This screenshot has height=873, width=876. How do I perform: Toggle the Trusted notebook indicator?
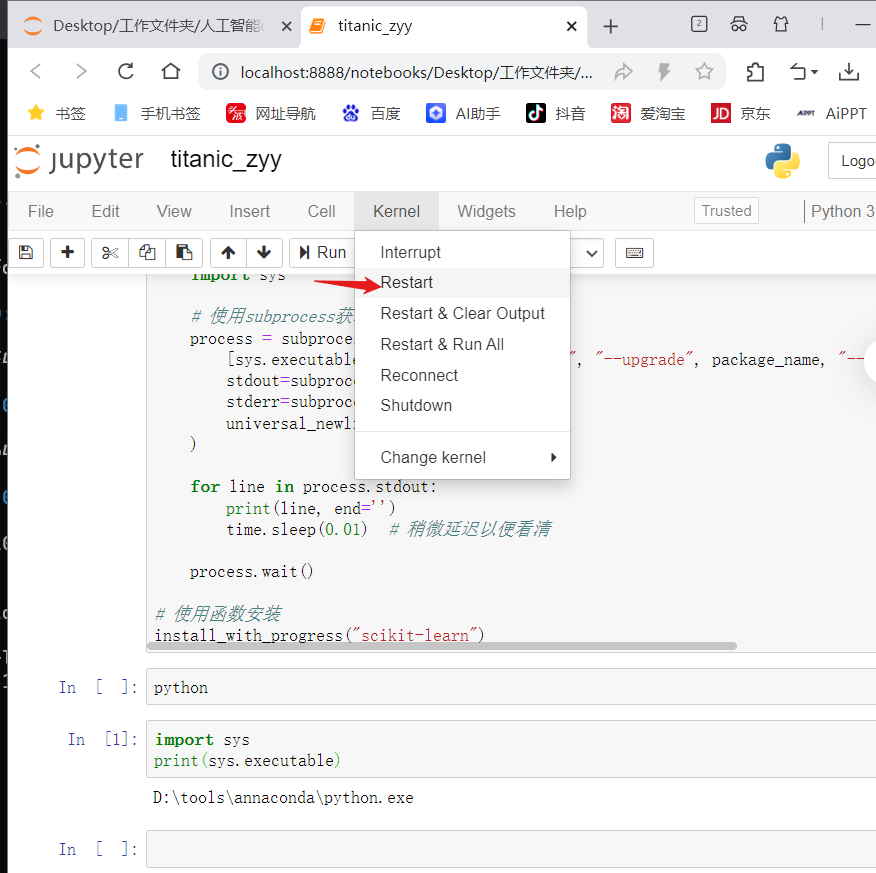(x=726, y=211)
